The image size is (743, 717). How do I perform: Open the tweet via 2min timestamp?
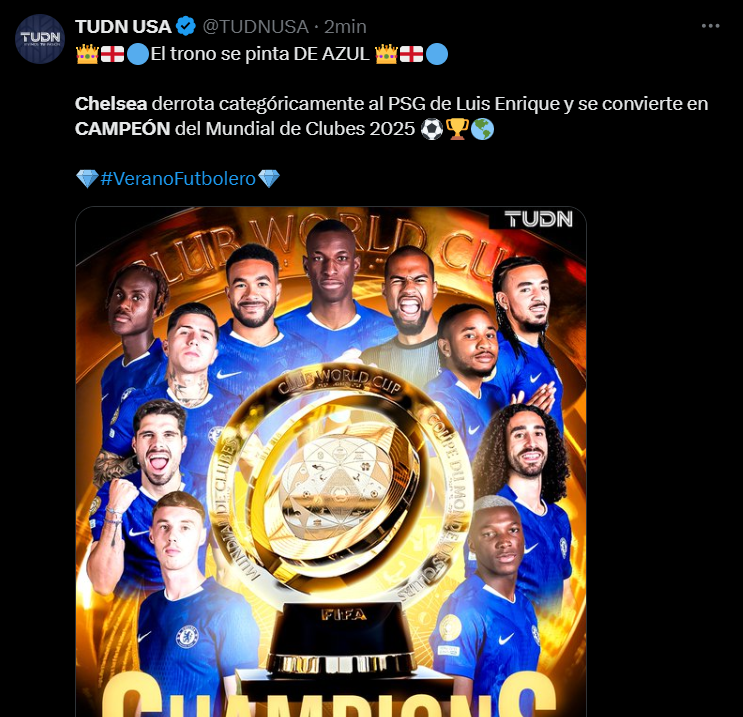[345, 27]
